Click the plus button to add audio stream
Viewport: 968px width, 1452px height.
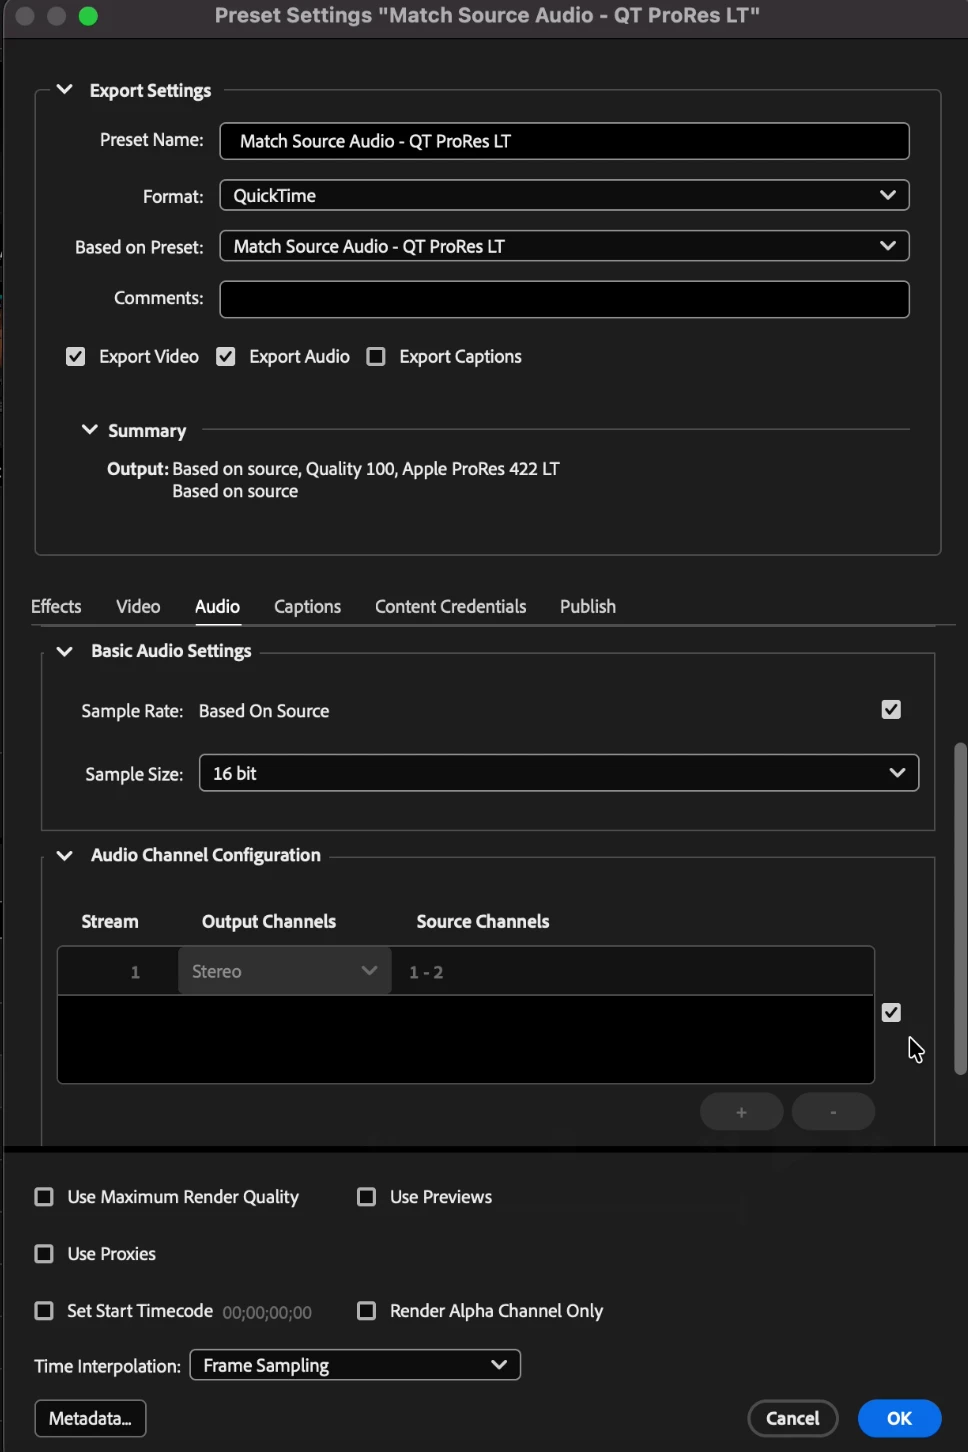(x=741, y=1112)
